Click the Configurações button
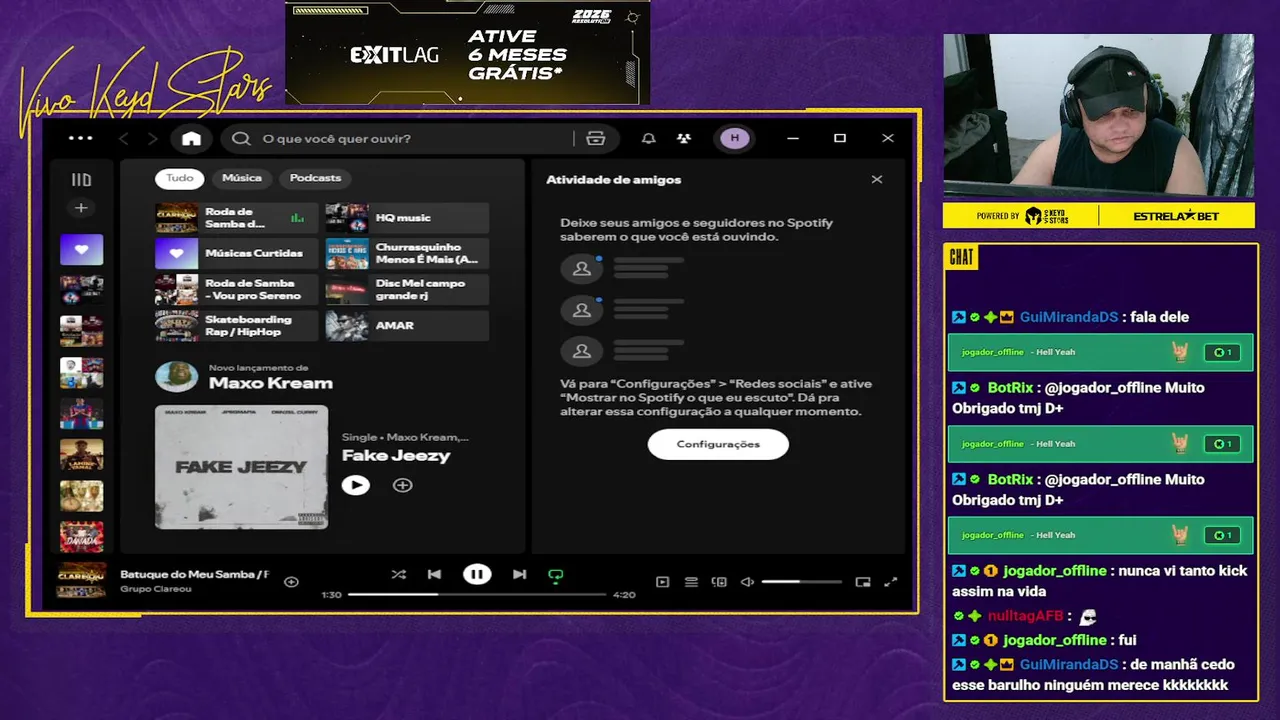This screenshot has height=720, width=1280. 718,444
